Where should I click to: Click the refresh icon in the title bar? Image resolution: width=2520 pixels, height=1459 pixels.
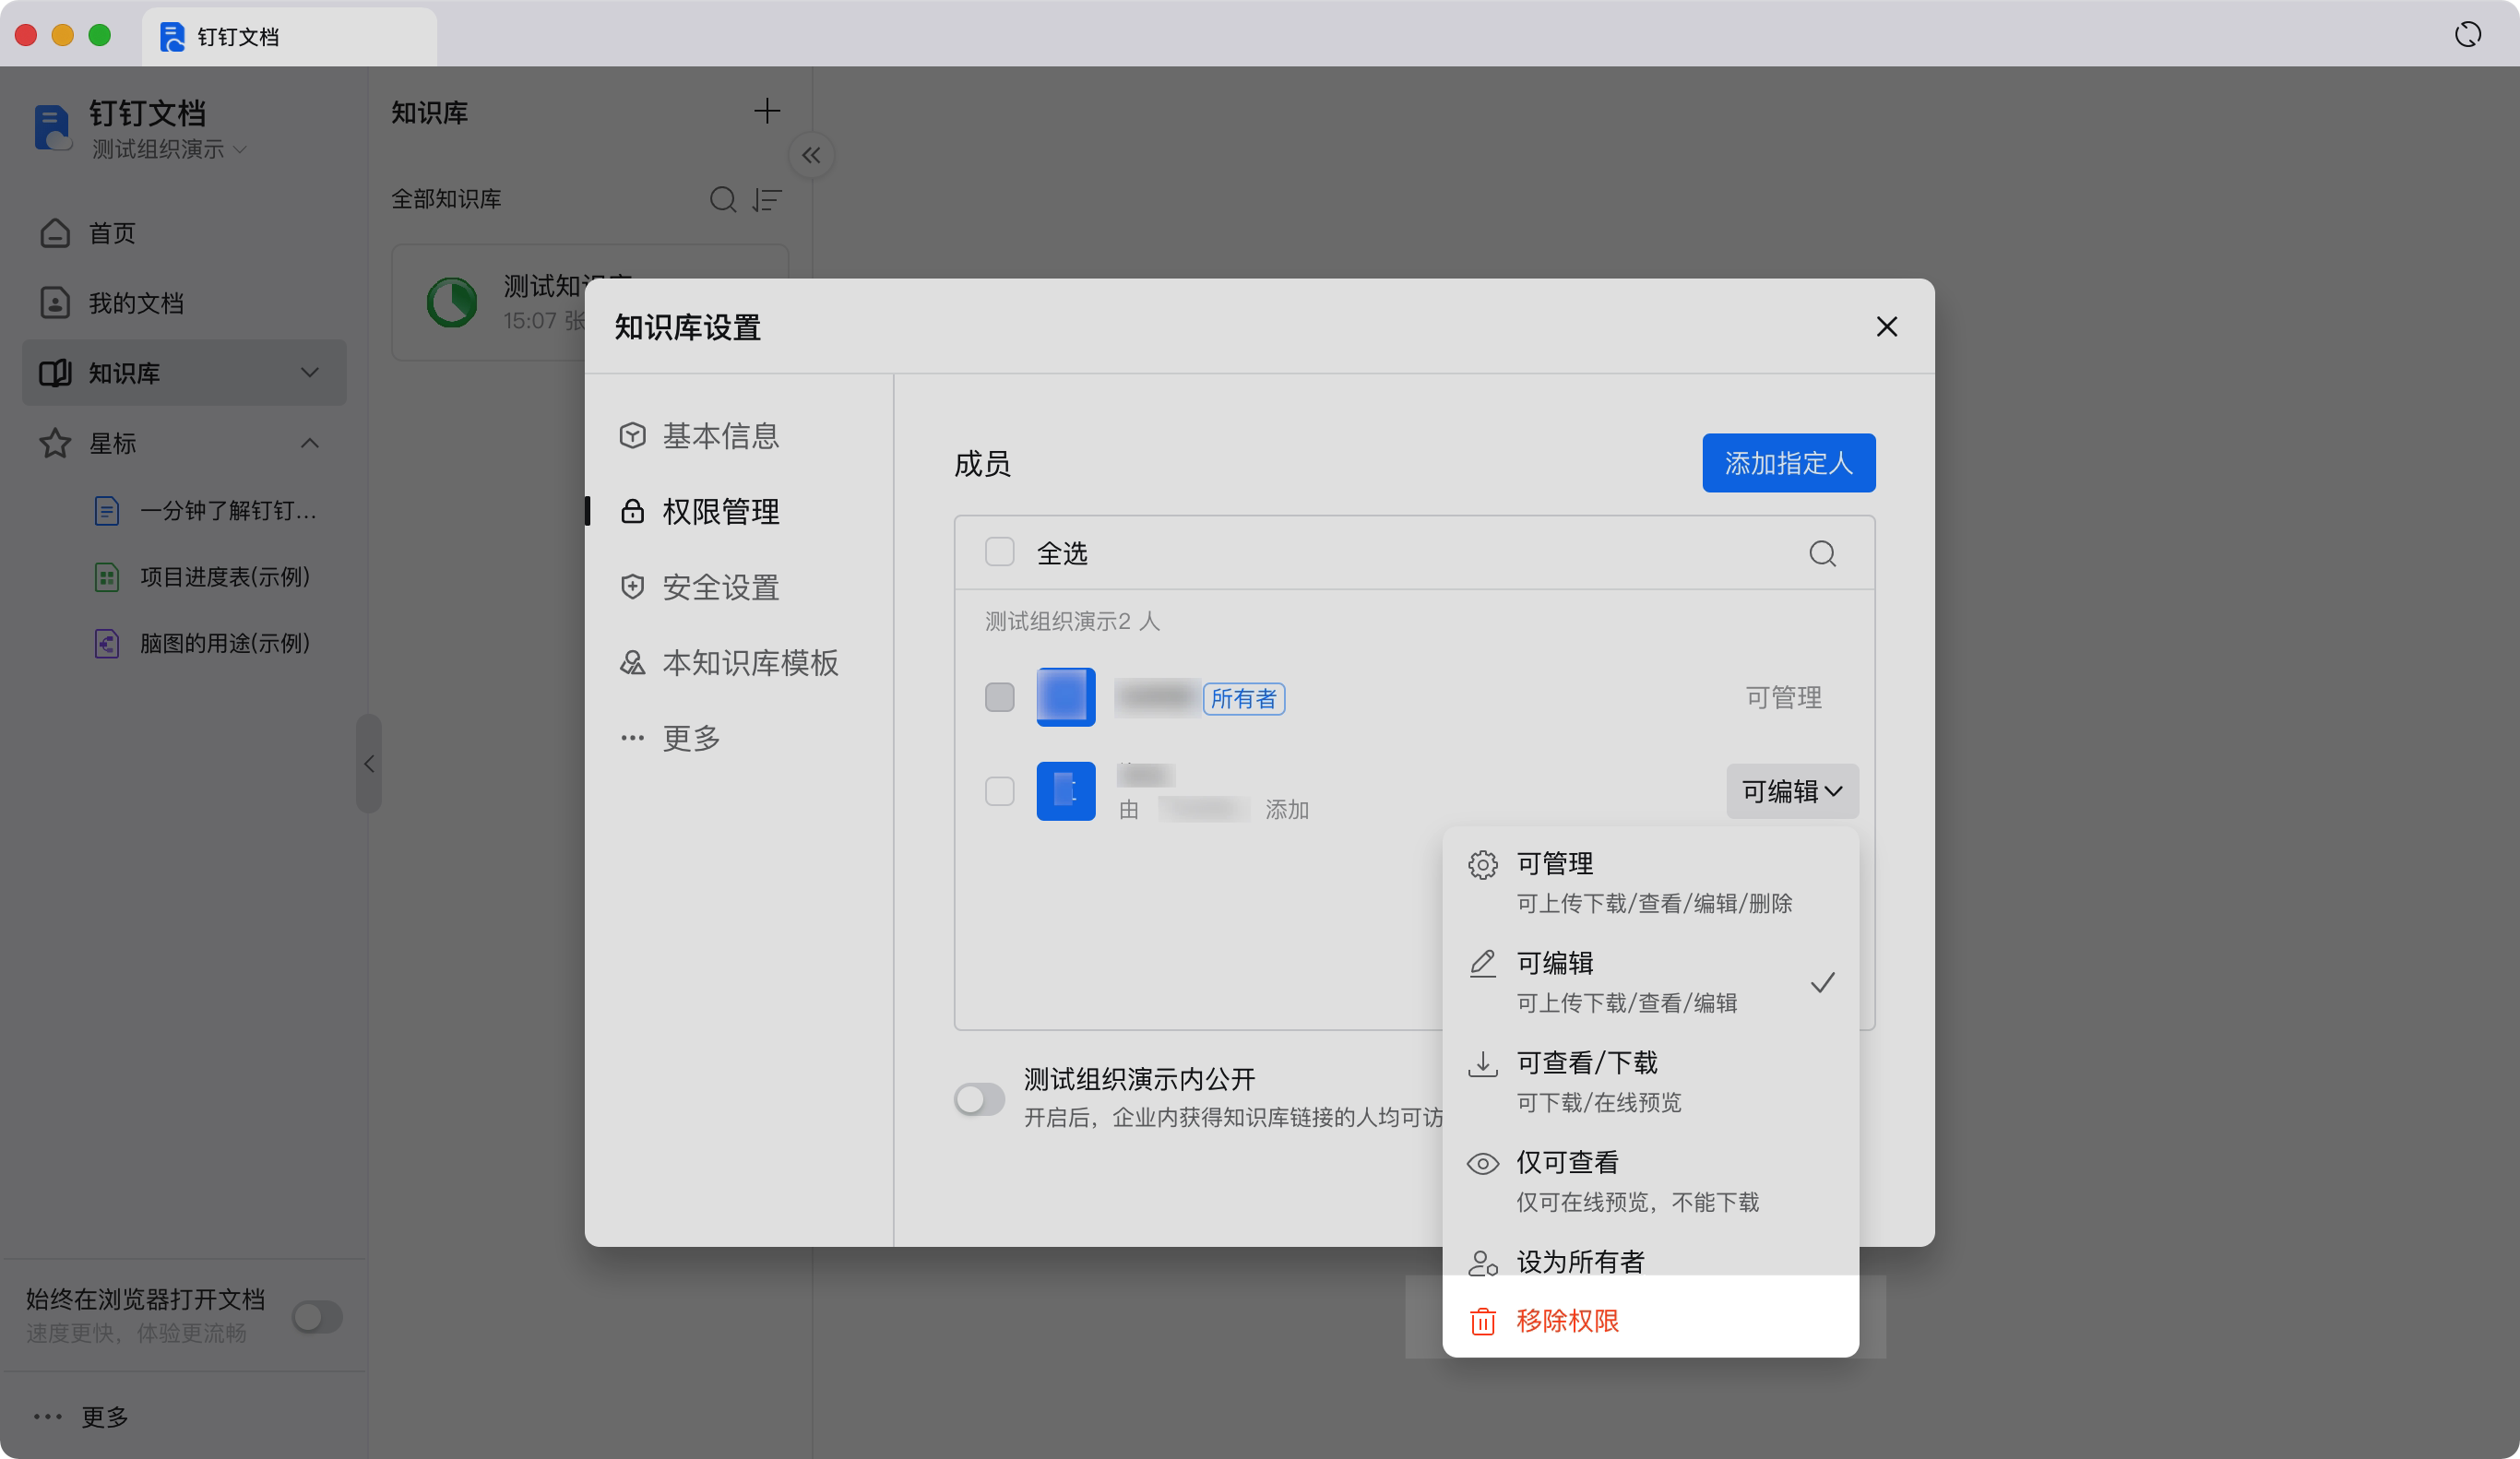tap(2467, 35)
